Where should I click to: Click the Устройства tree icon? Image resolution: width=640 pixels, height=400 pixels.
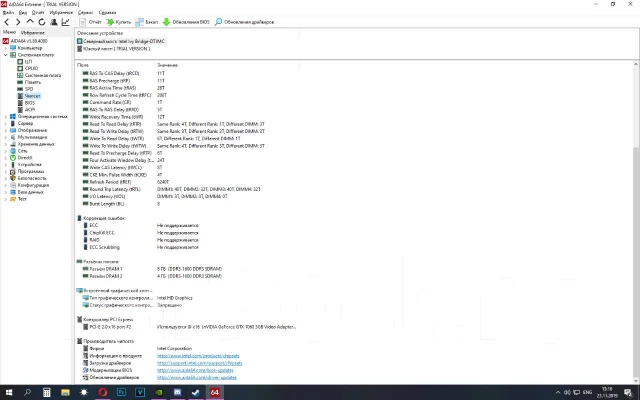(13, 164)
